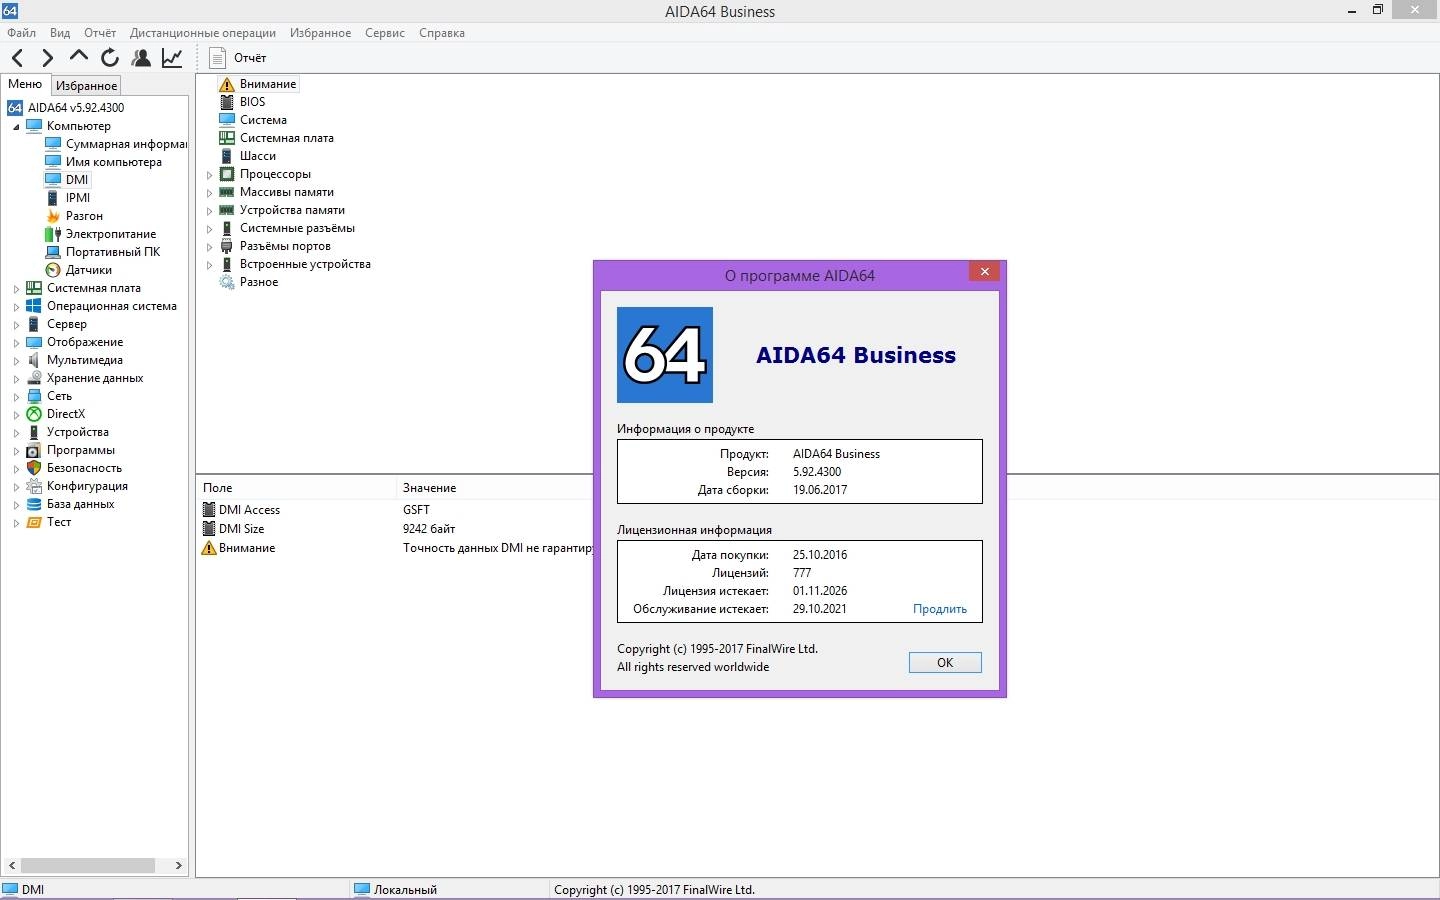Screen dimensions: 1440x900
Task: Open the Вид menu
Action: click(60, 33)
